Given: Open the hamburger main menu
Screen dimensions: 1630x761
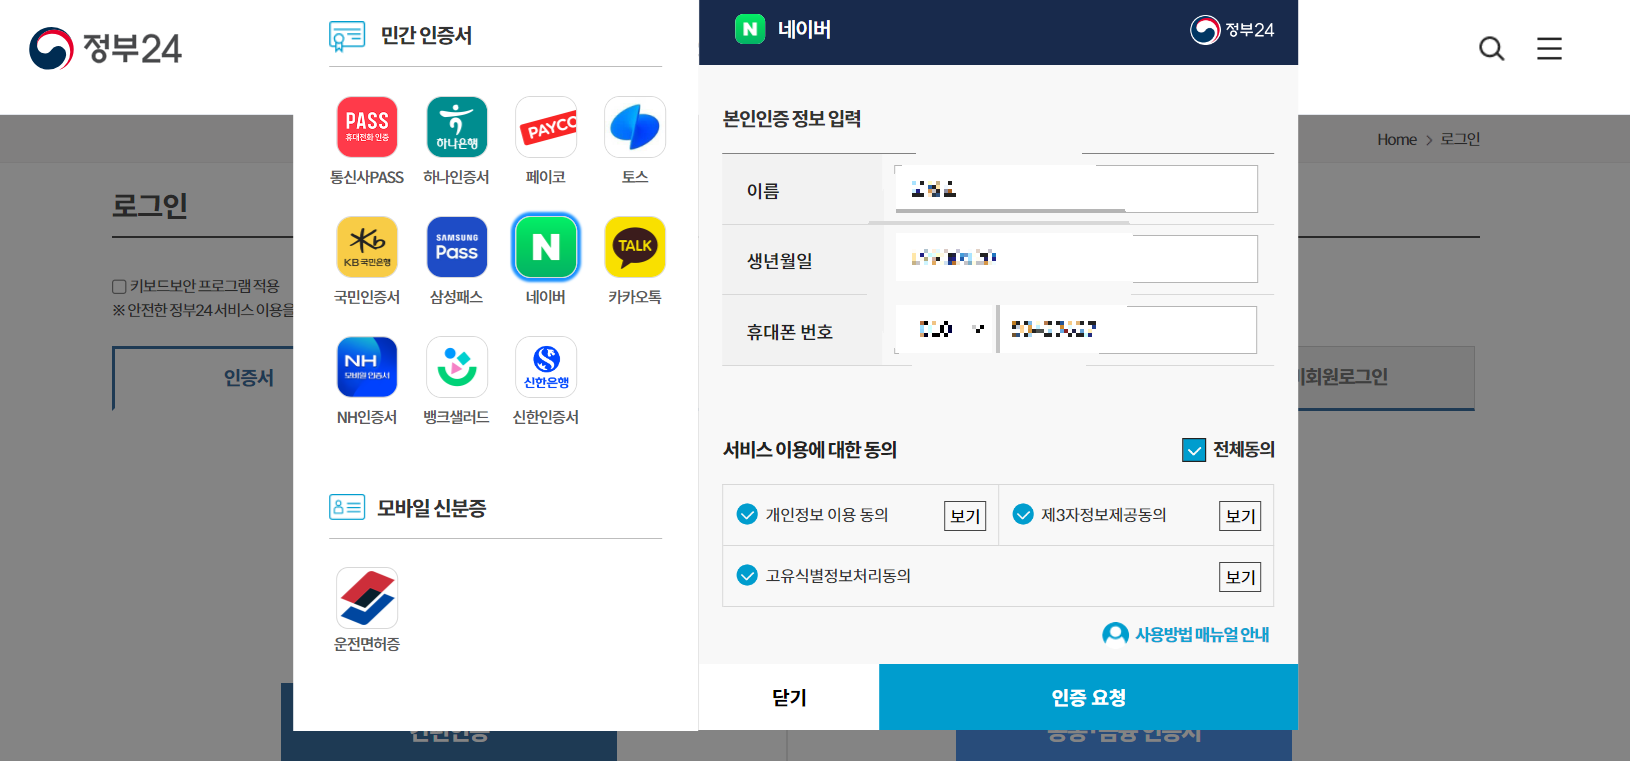Looking at the screenshot, I should 1549,48.
